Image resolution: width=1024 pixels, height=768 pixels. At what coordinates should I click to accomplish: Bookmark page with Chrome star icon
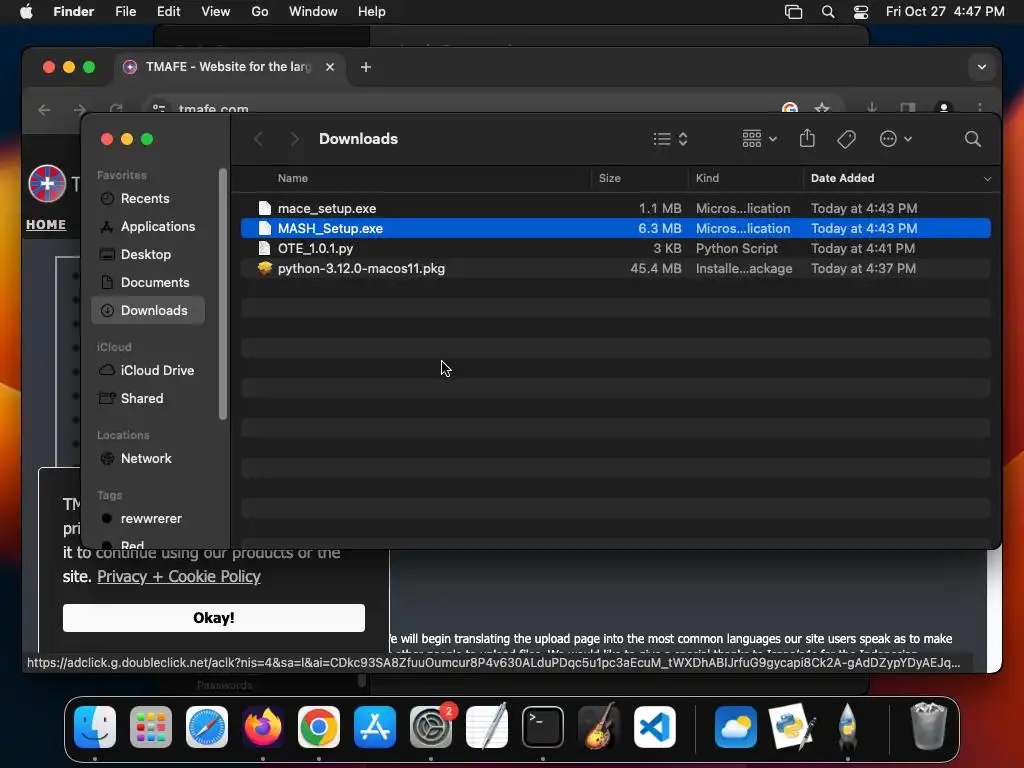coord(822,108)
